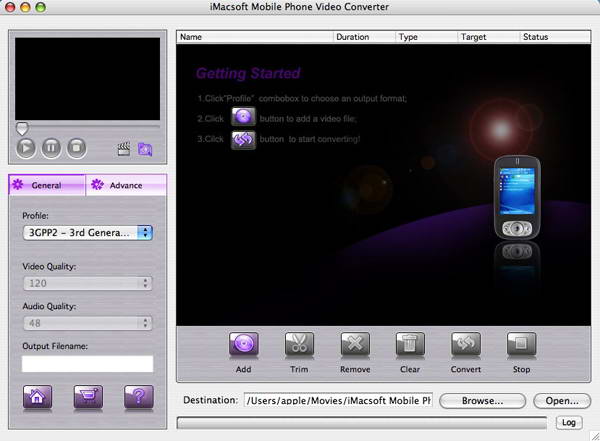This screenshot has width=600, height=441.
Task: Click the disc icon in Getting Started step 2
Action: click(243, 116)
